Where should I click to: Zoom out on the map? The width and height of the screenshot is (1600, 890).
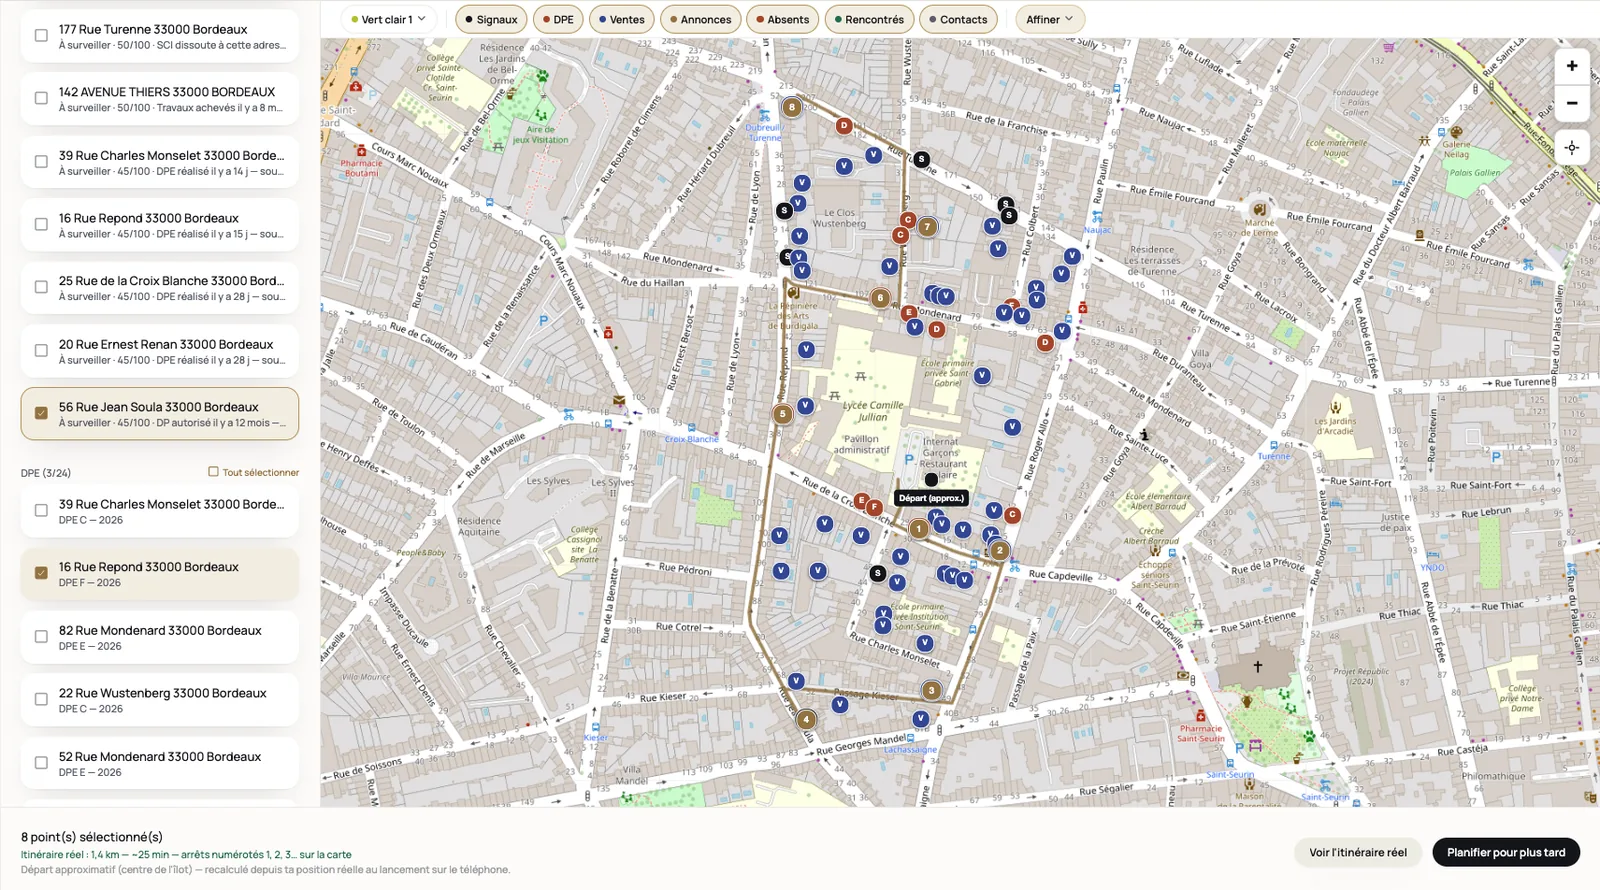click(1572, 103)
